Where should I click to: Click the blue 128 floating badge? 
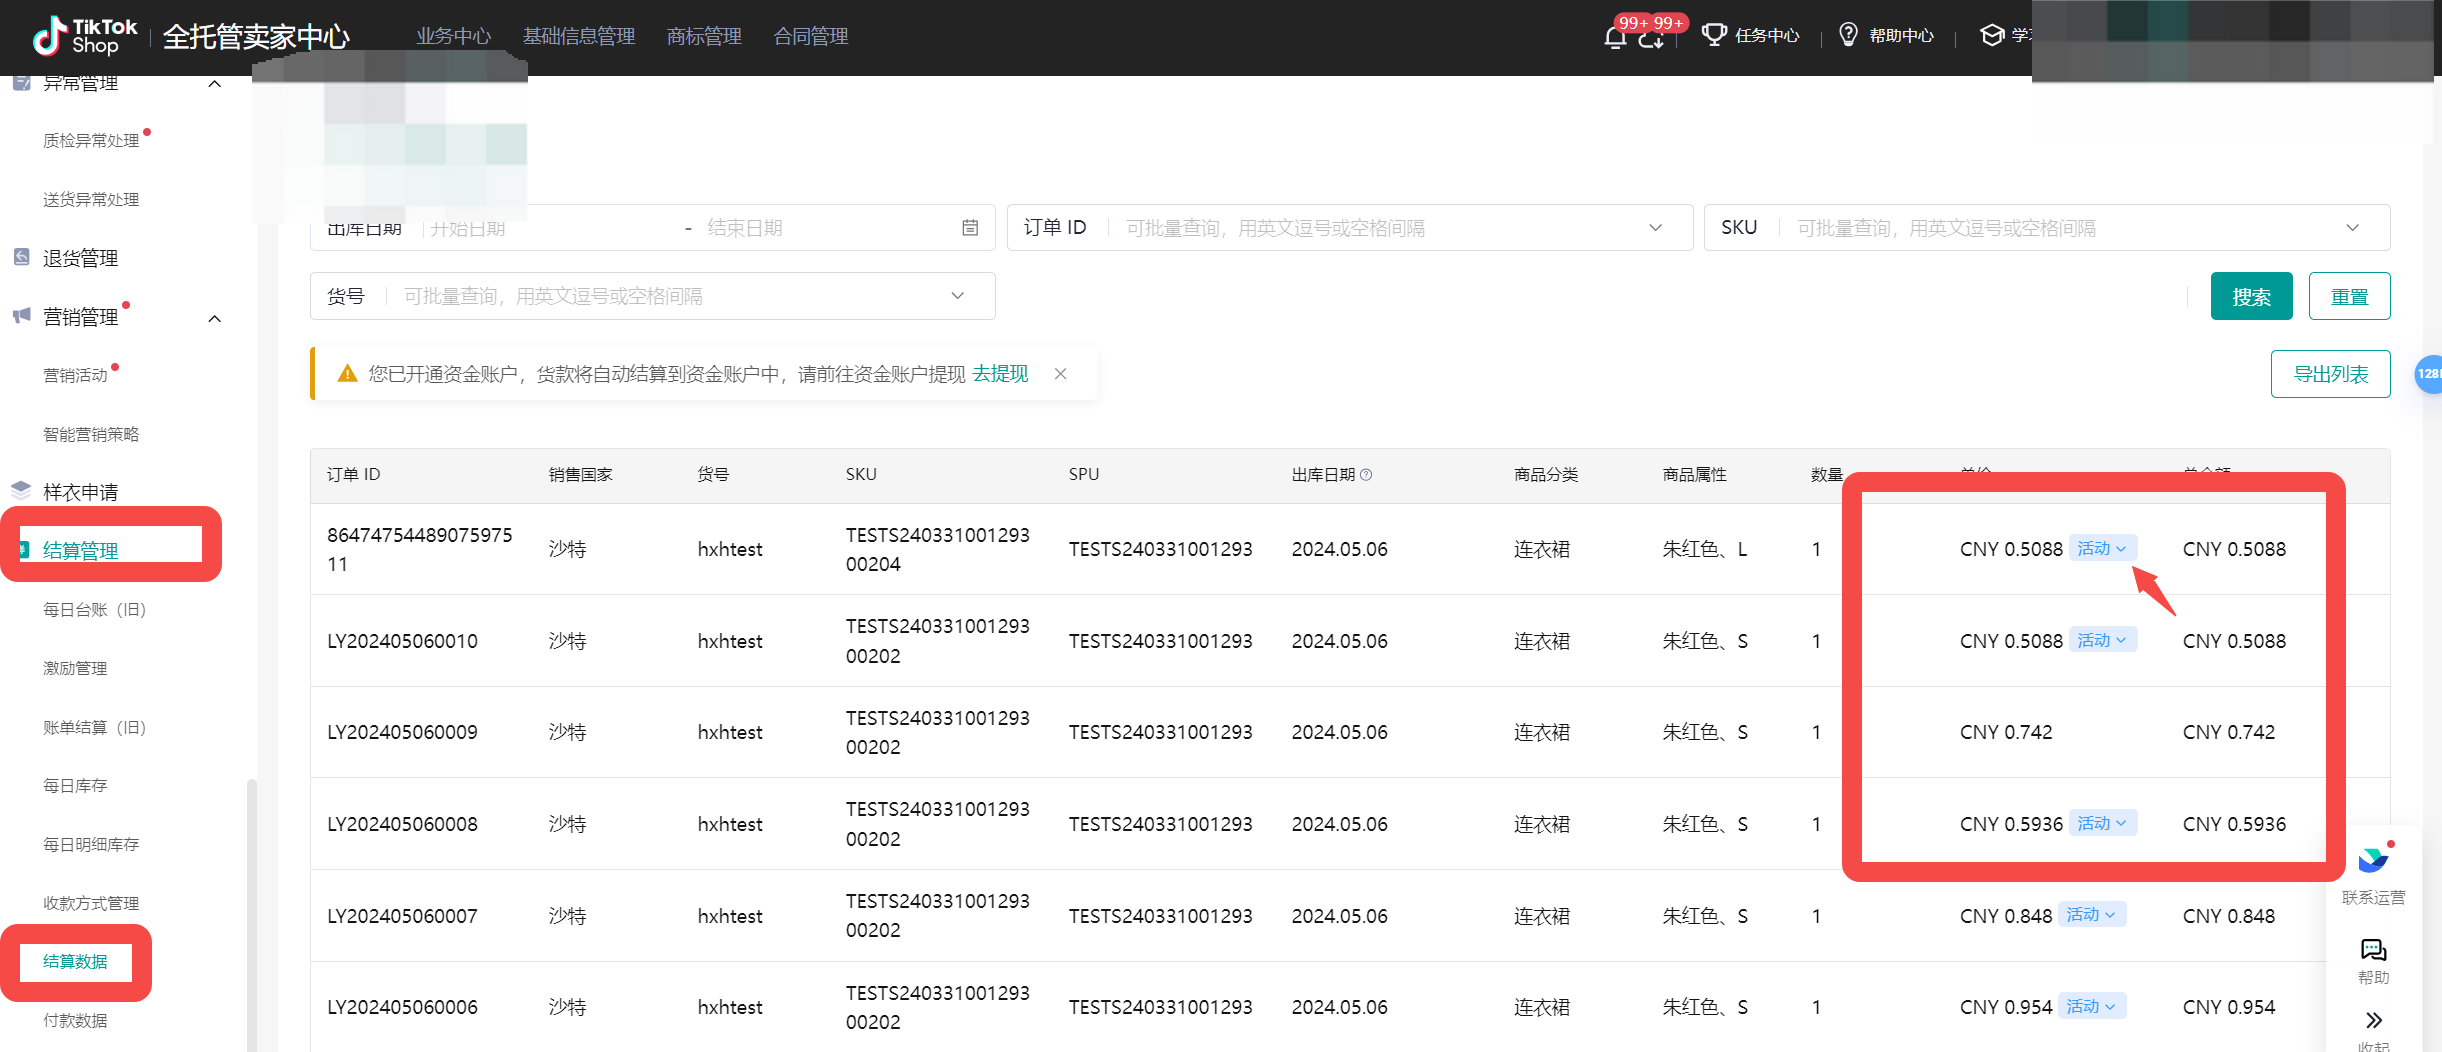pos(2428,374)
